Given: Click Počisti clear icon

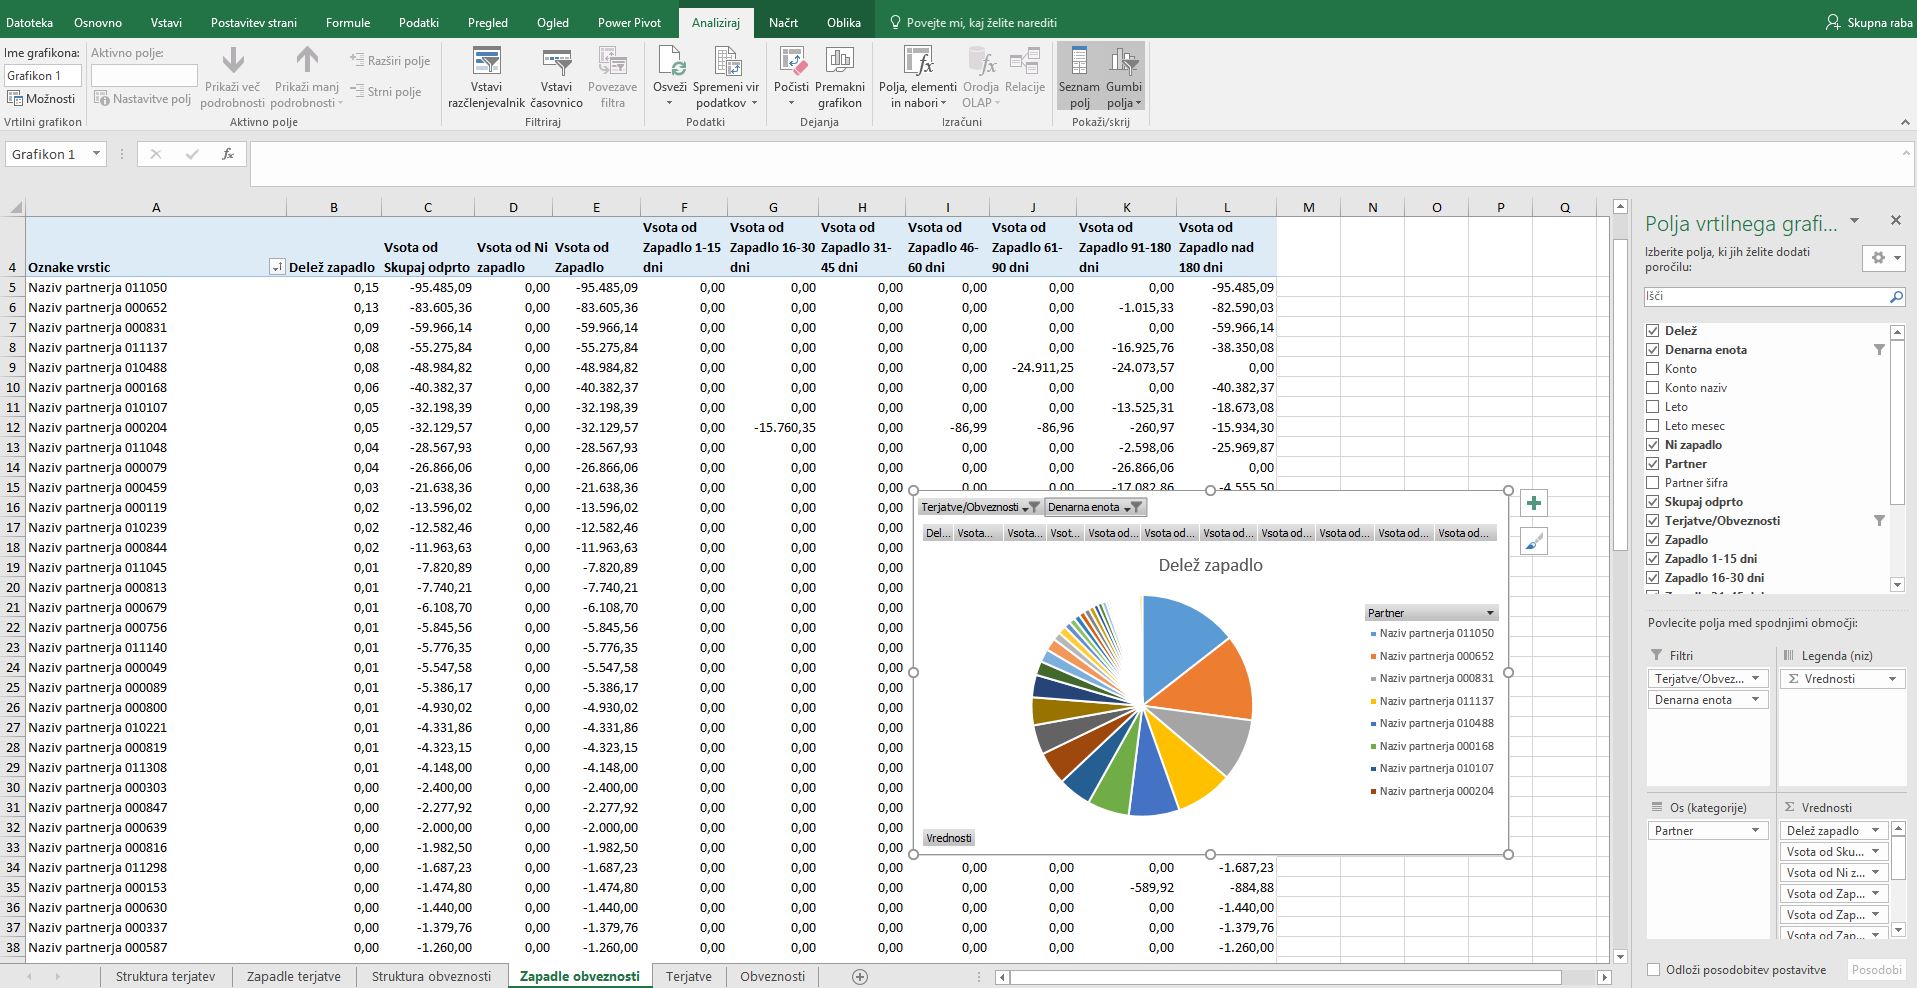Looking at the screenshot, I should (x=791, y=62).
